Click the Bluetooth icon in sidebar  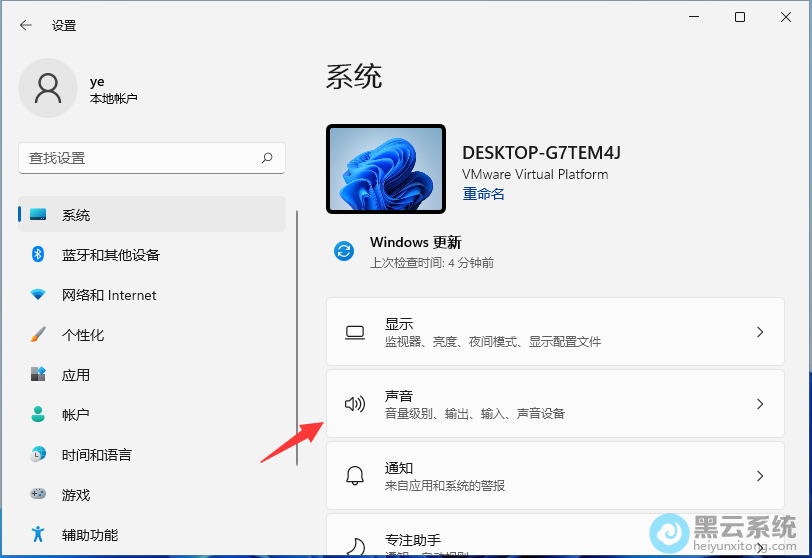38,255
